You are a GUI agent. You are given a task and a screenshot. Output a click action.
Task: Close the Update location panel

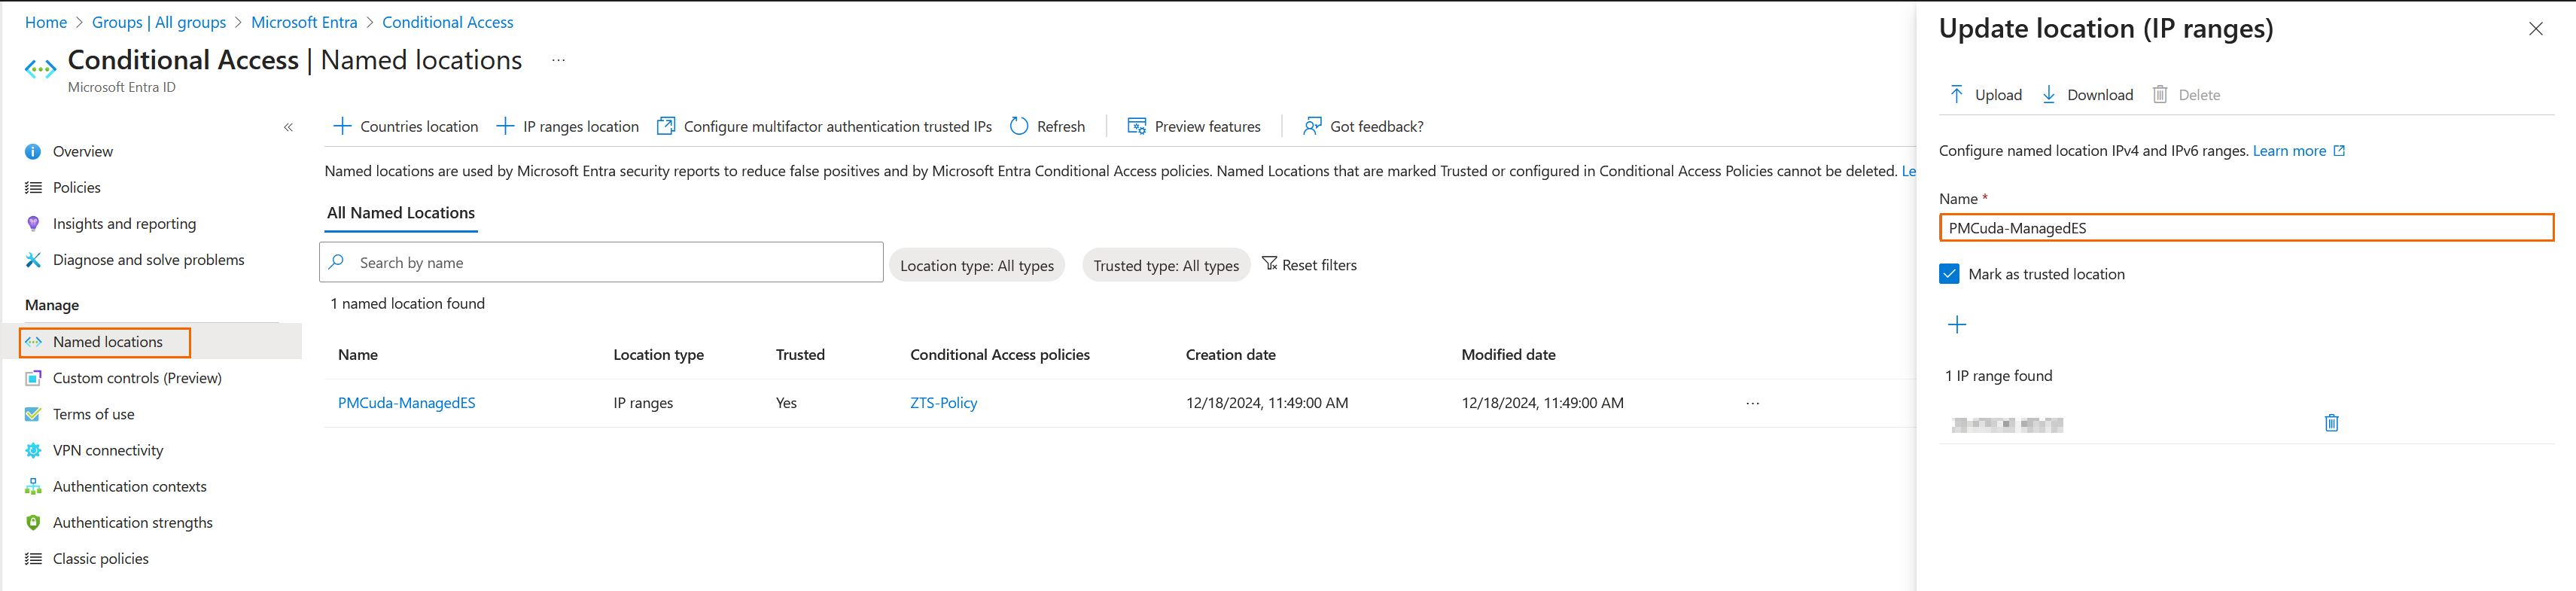(2535, 29)
